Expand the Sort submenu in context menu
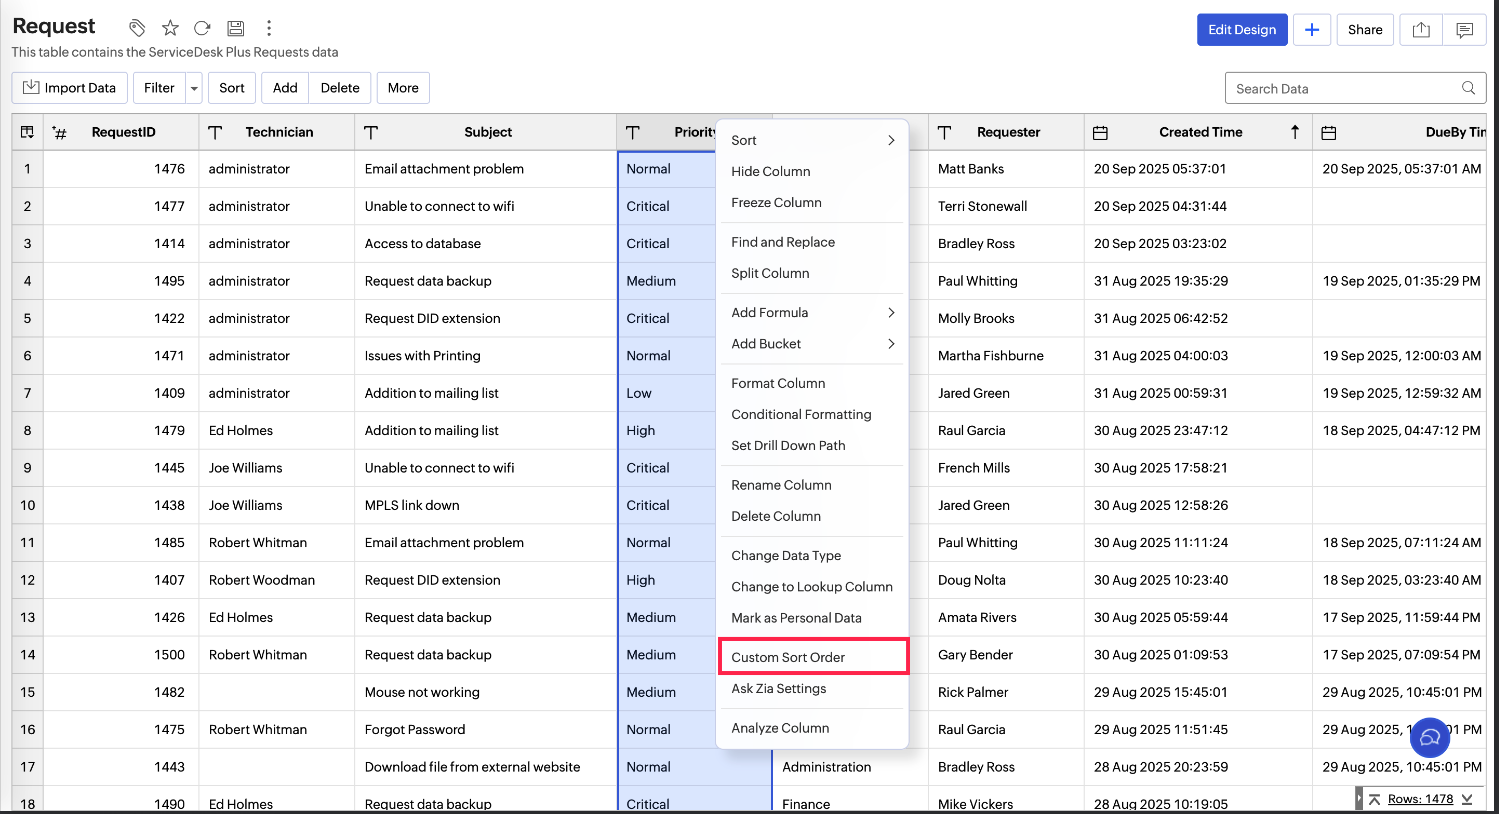1499x814 pixels. pyautogui.click(x=890, y=141)
